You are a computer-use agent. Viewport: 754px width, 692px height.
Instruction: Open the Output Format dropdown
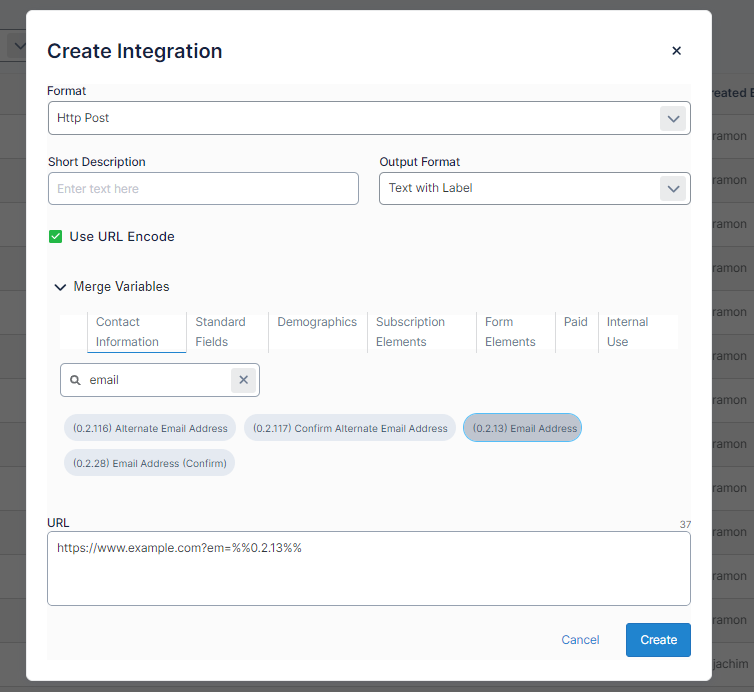tap(673, 188)
